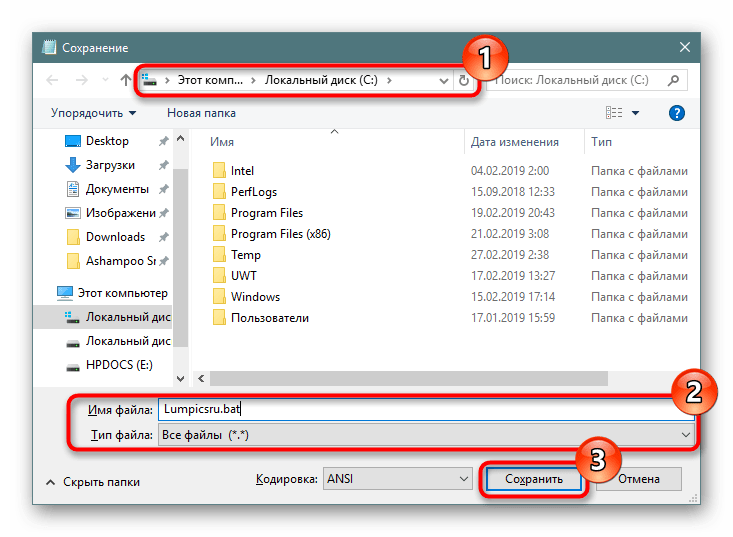Click pin icon next to Документы
This screenshot has width=733, height=537.
pyautogui.click(x=163, y=189)
